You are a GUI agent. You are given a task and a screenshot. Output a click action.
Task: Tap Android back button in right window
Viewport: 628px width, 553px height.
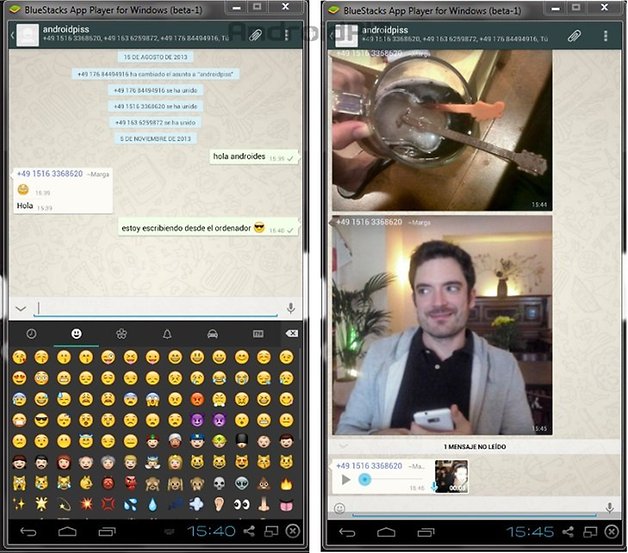[x=347, y=532]
